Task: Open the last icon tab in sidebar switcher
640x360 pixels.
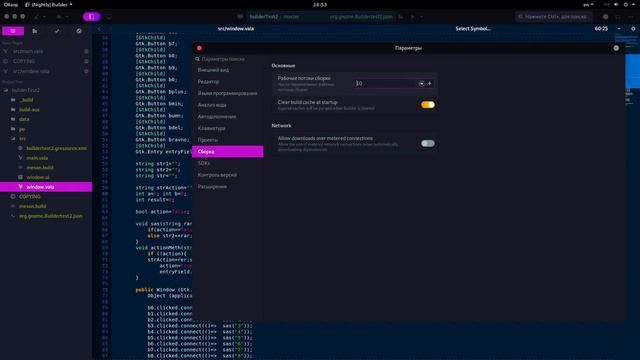Action: click(79, 31)
